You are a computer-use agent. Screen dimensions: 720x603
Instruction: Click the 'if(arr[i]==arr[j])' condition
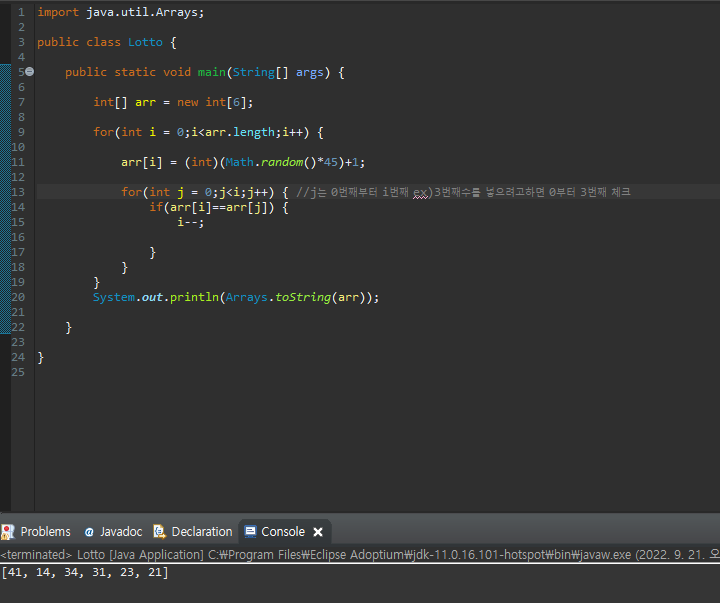[212, 207]
